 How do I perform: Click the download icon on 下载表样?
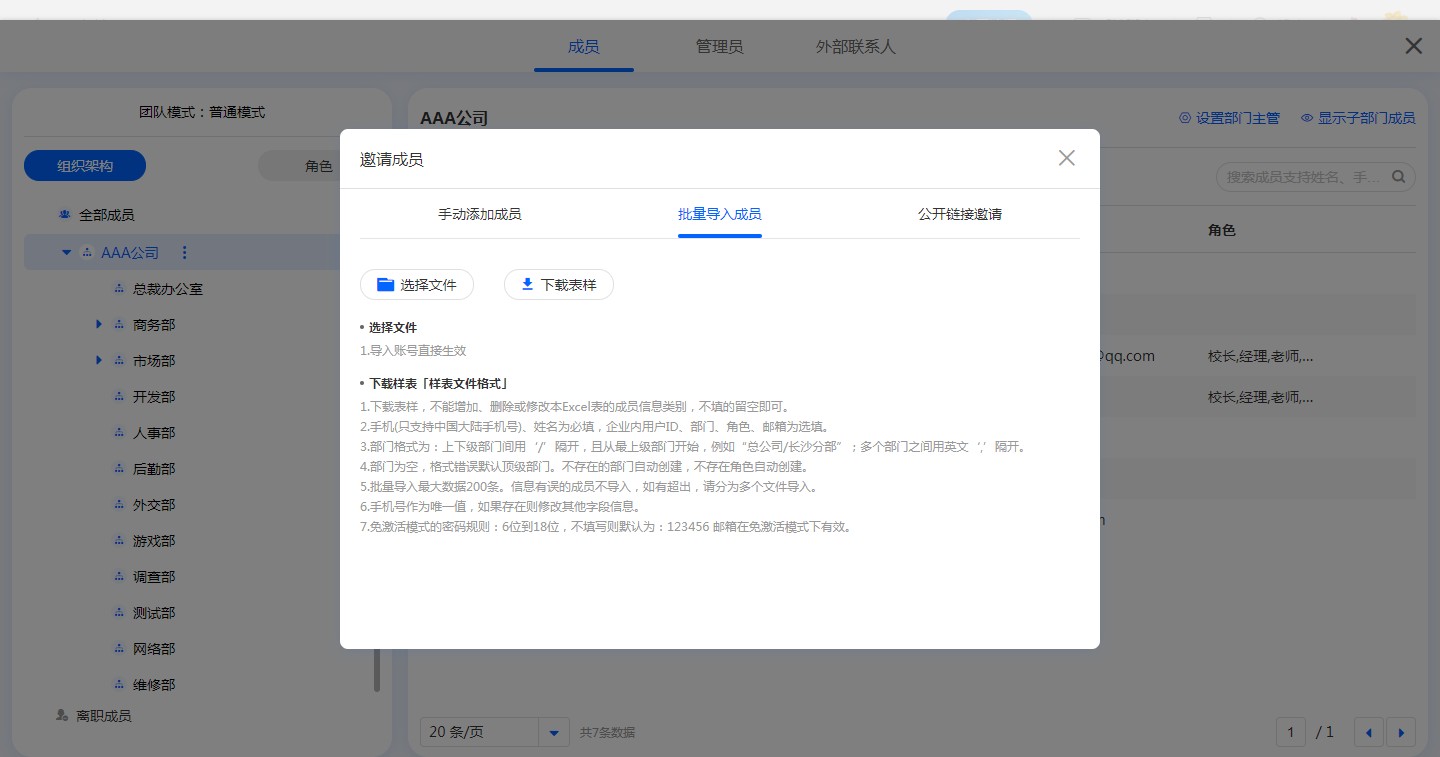[x=527, y=285]
